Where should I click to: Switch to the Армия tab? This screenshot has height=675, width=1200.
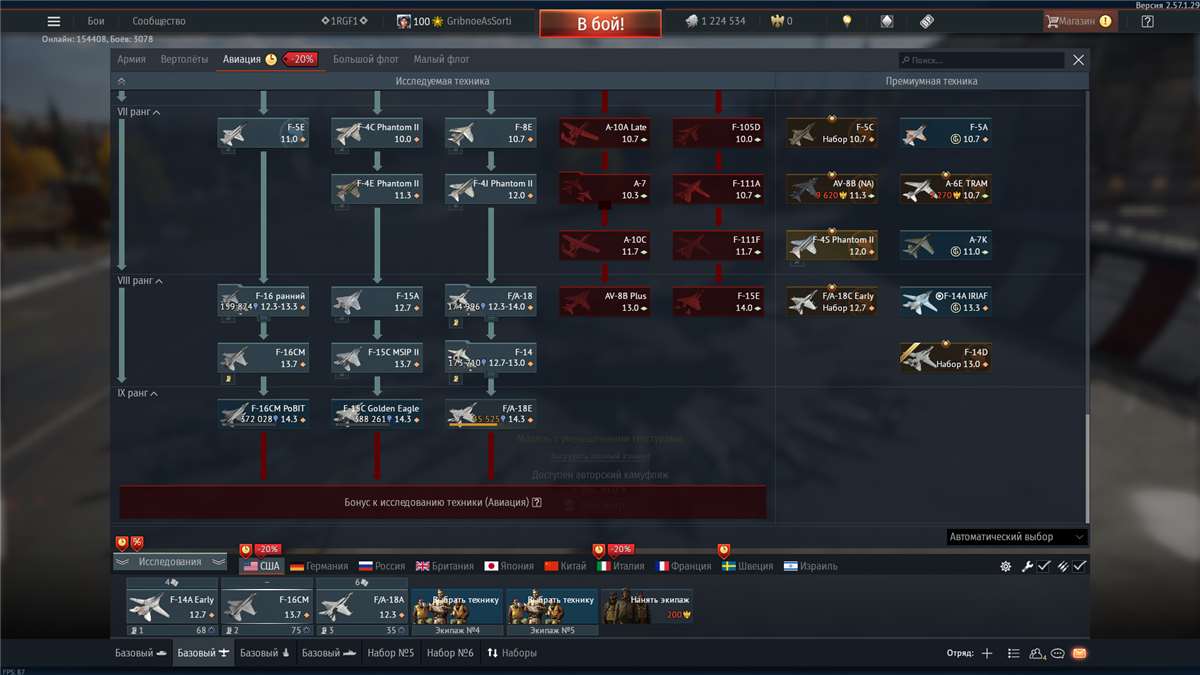coord(131,59)
